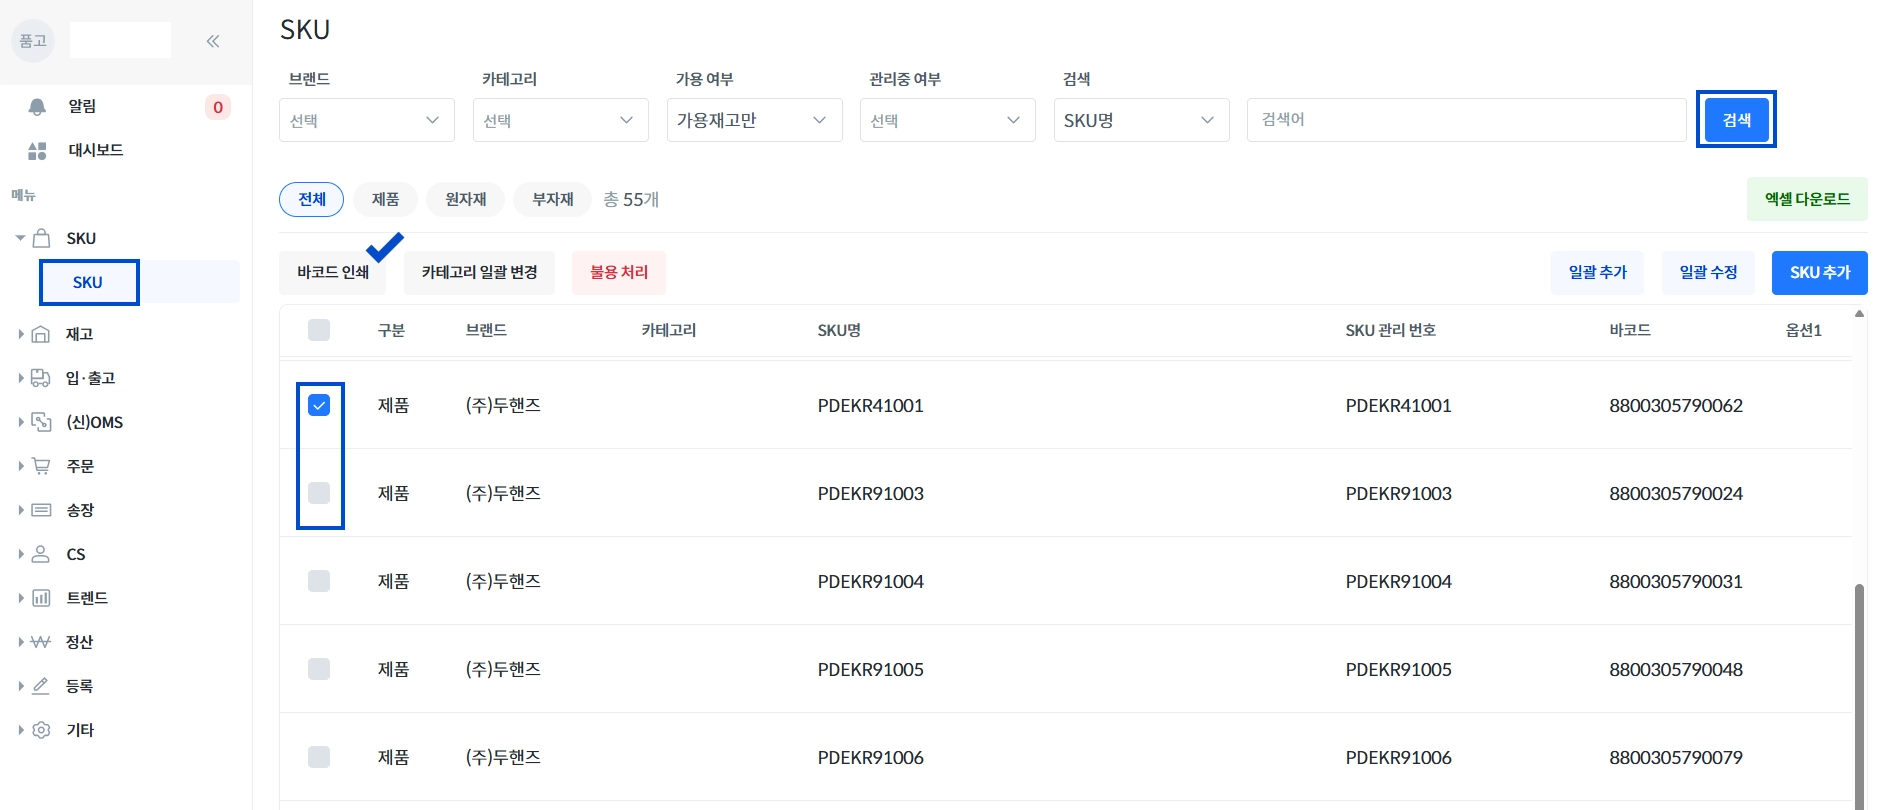Click the 엑셀 다운로드 button
The height and width of the screenshot is (810, 1881).
pos(1806,199)
